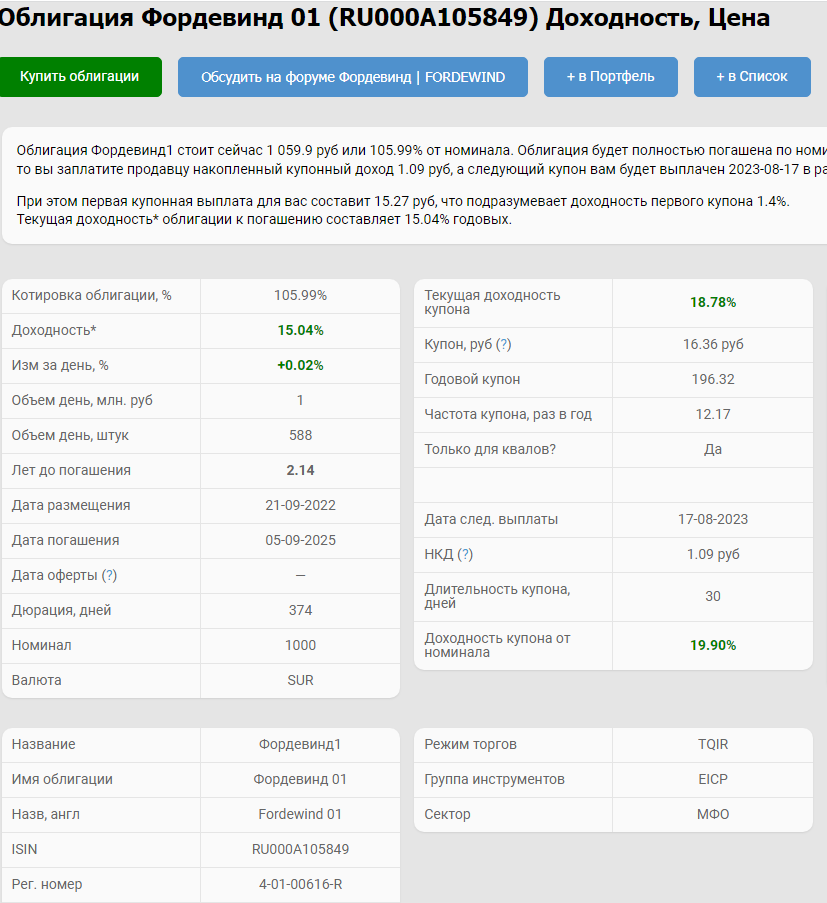827x903 pixels.
Task: Select the yield value '15.04%'
Action: pos(300,331)
